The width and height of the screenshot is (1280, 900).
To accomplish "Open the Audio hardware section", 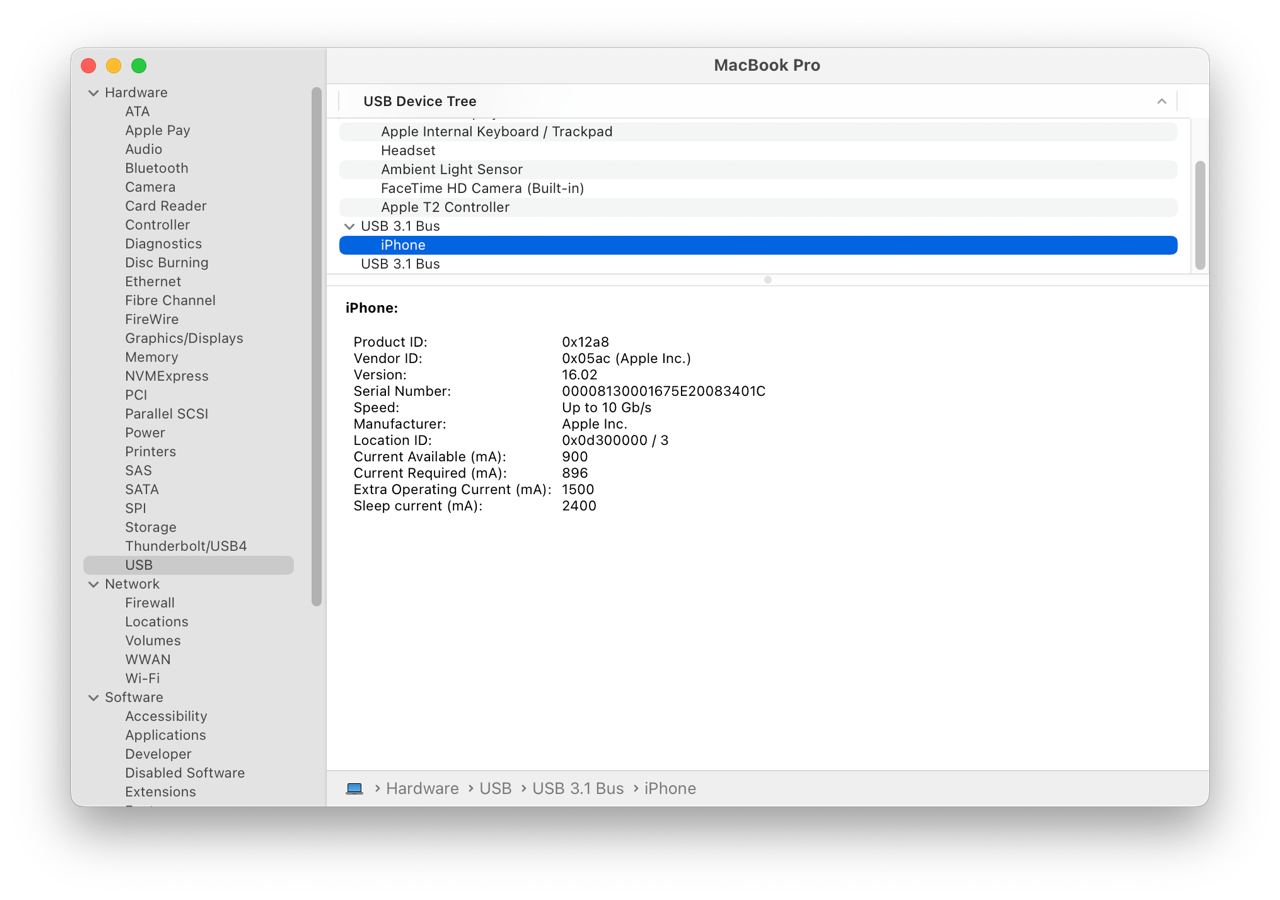I will [x=143, y=149].
